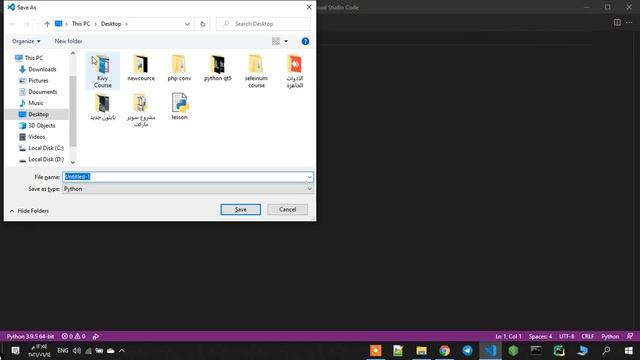Open the Kivy Course folder
This screenshot has width=640, height=360.
102,71
